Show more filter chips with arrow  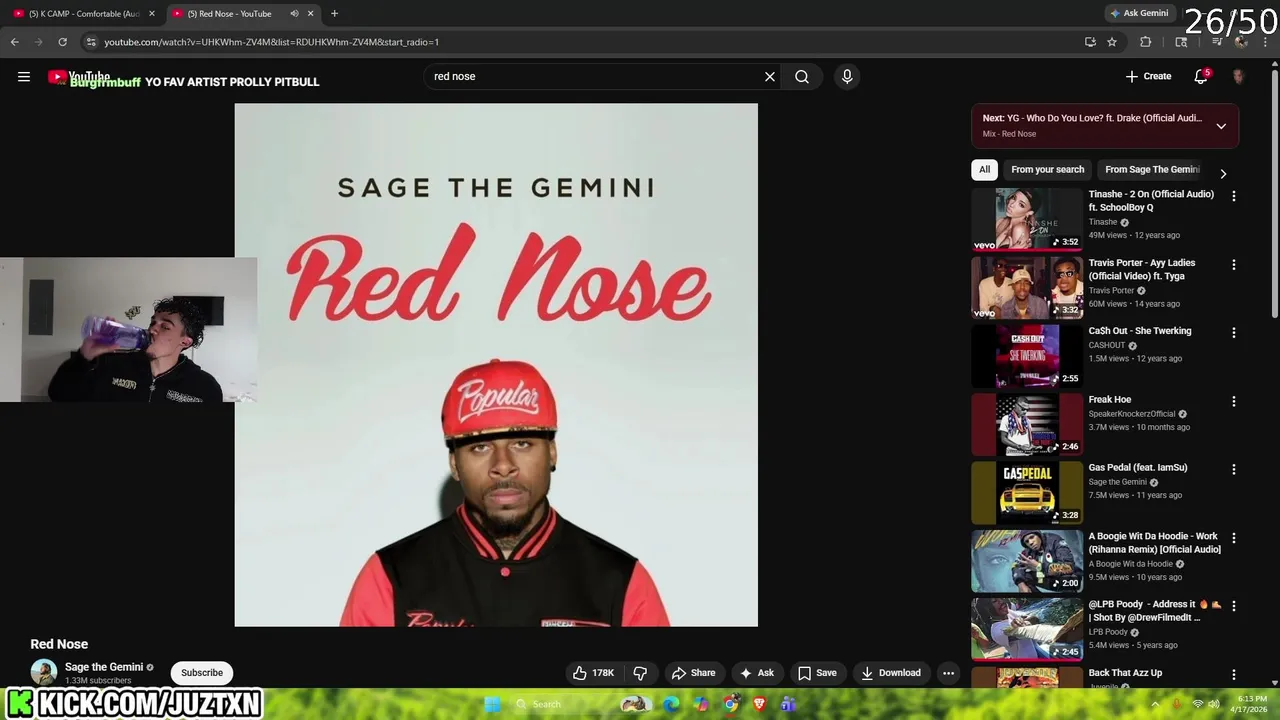point(1223,174)
